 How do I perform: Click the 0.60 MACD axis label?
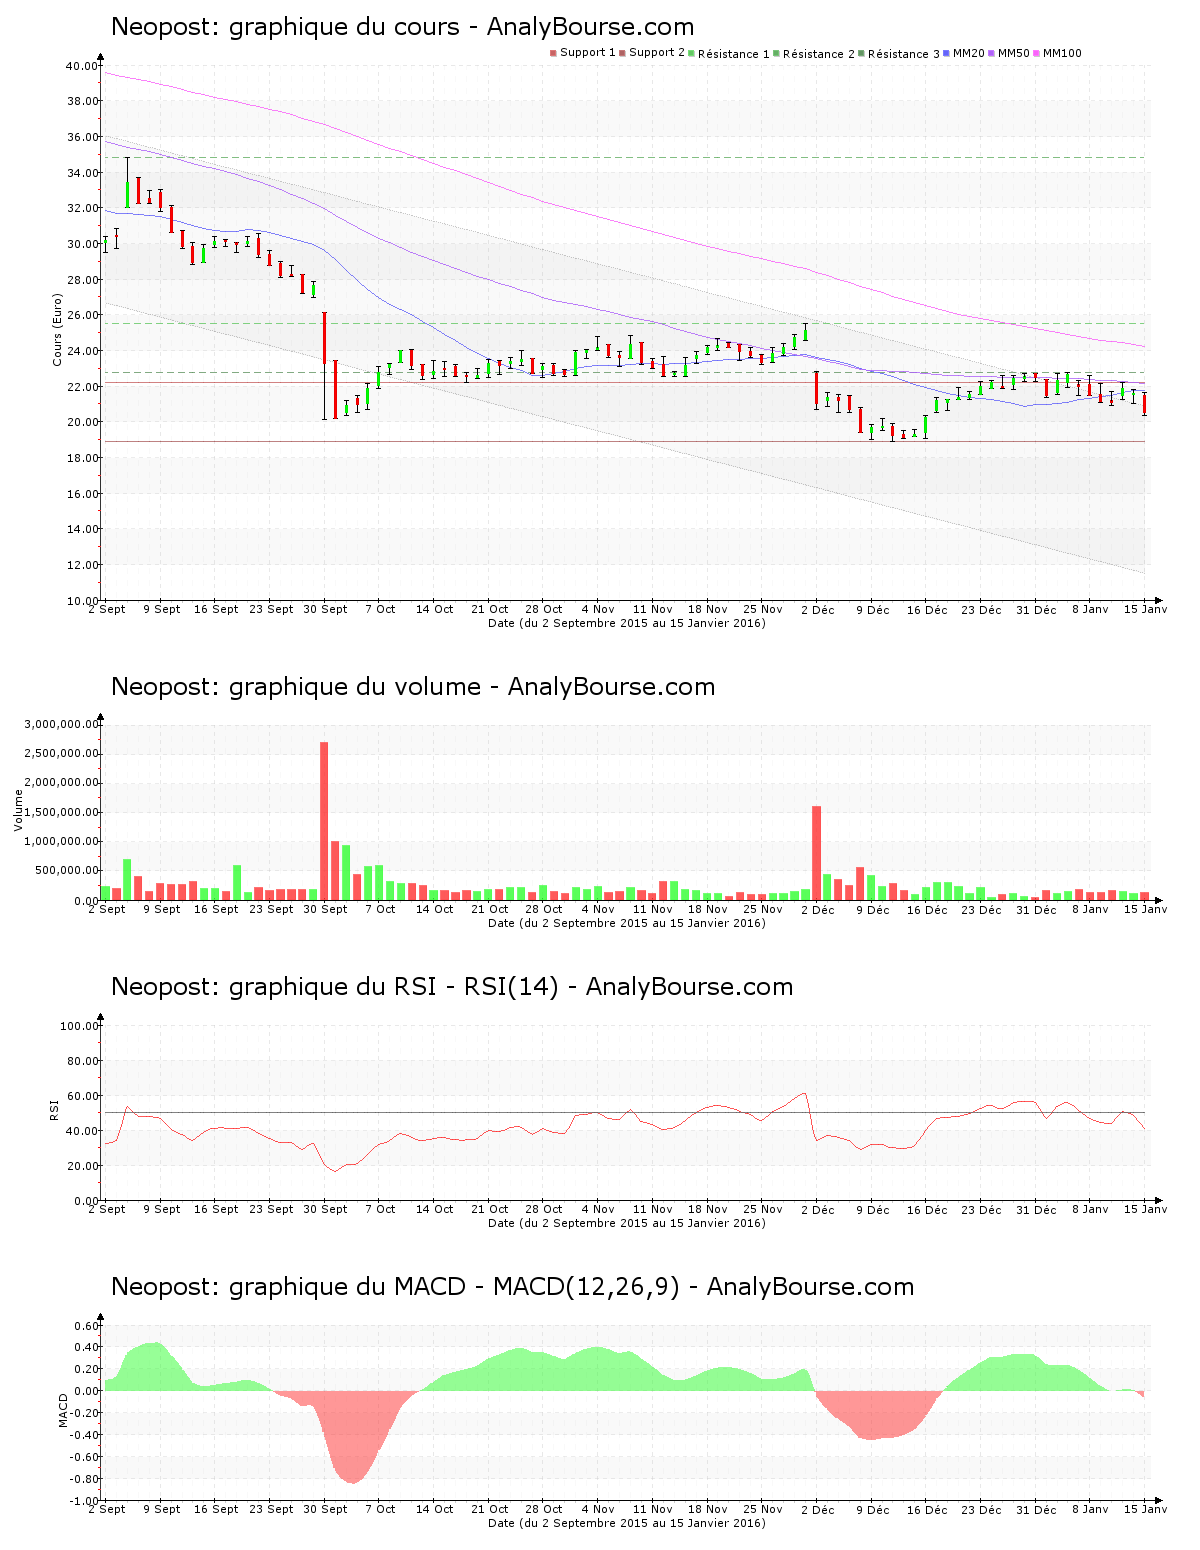point(86,1326)
